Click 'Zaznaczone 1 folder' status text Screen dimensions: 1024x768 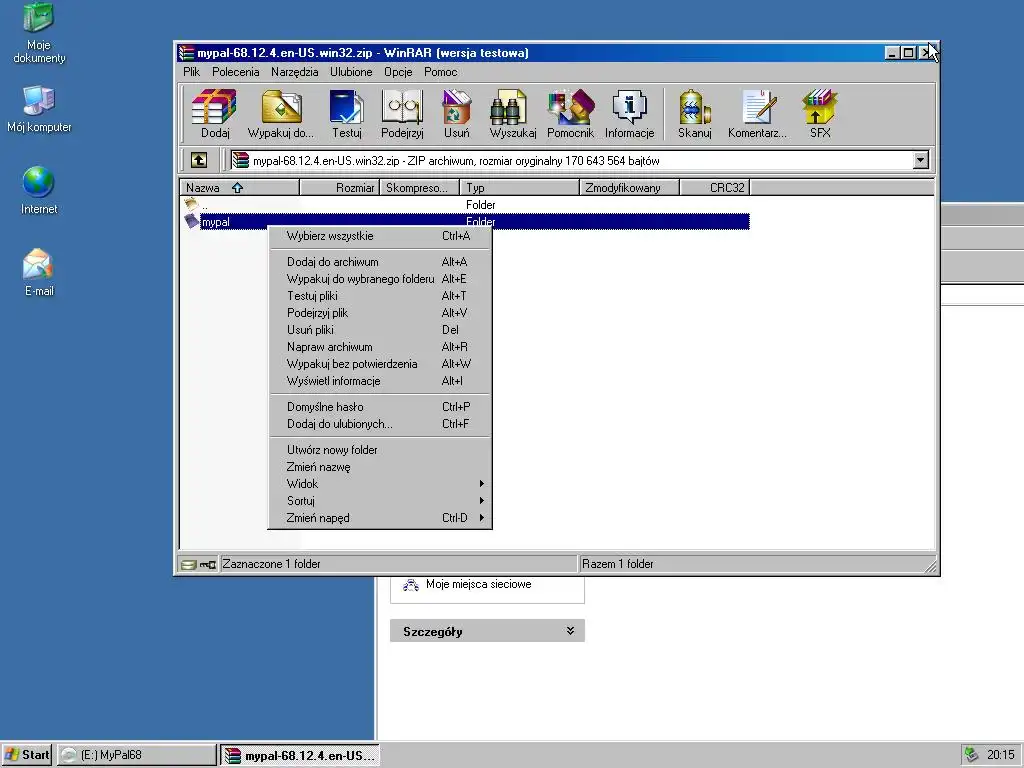[271, 564]
